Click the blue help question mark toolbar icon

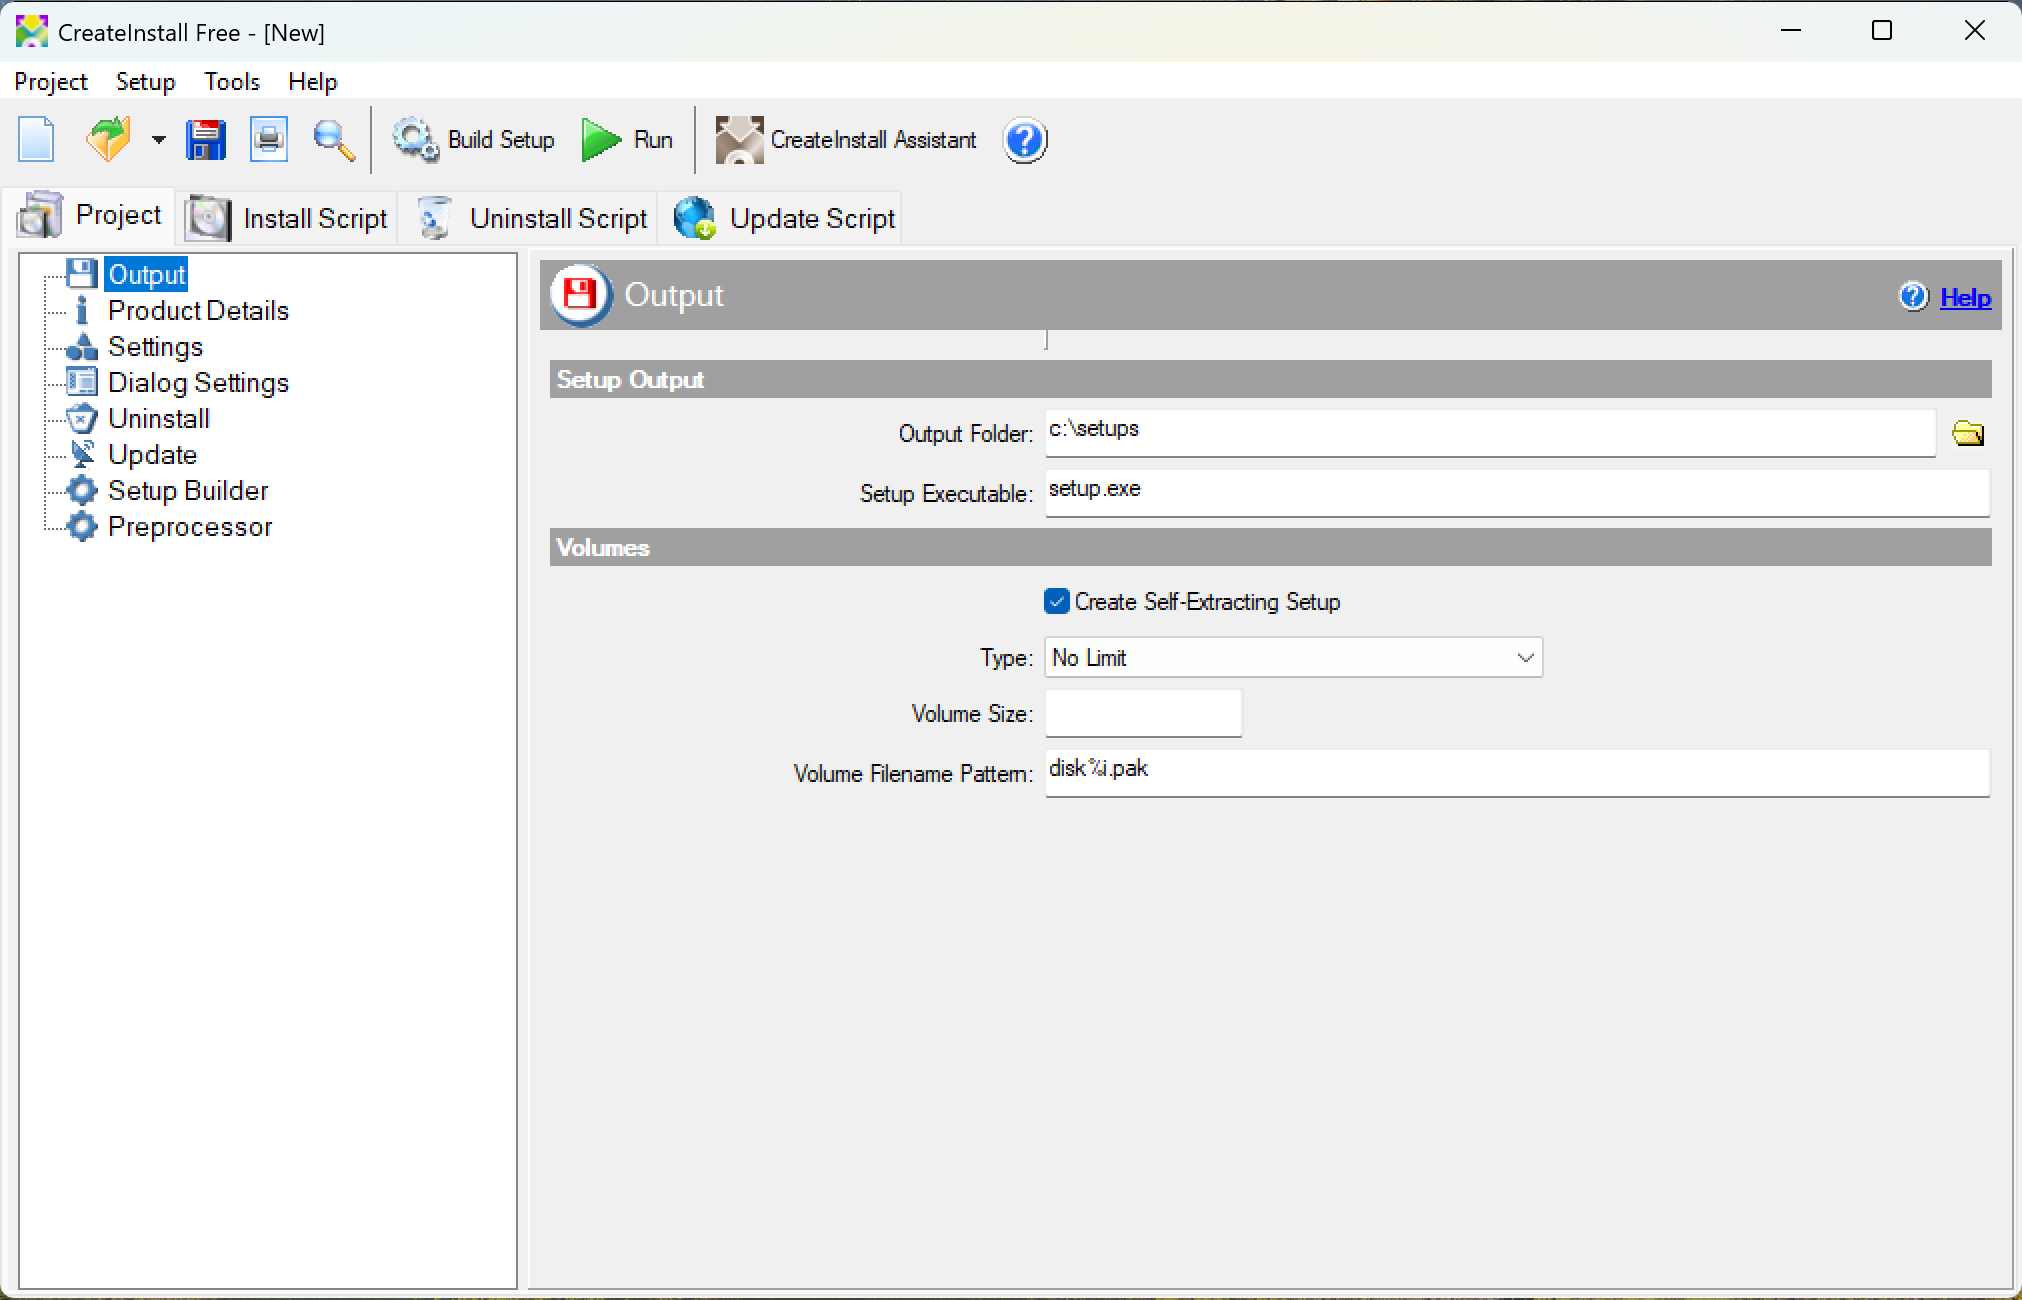(x=1025, y=140)
